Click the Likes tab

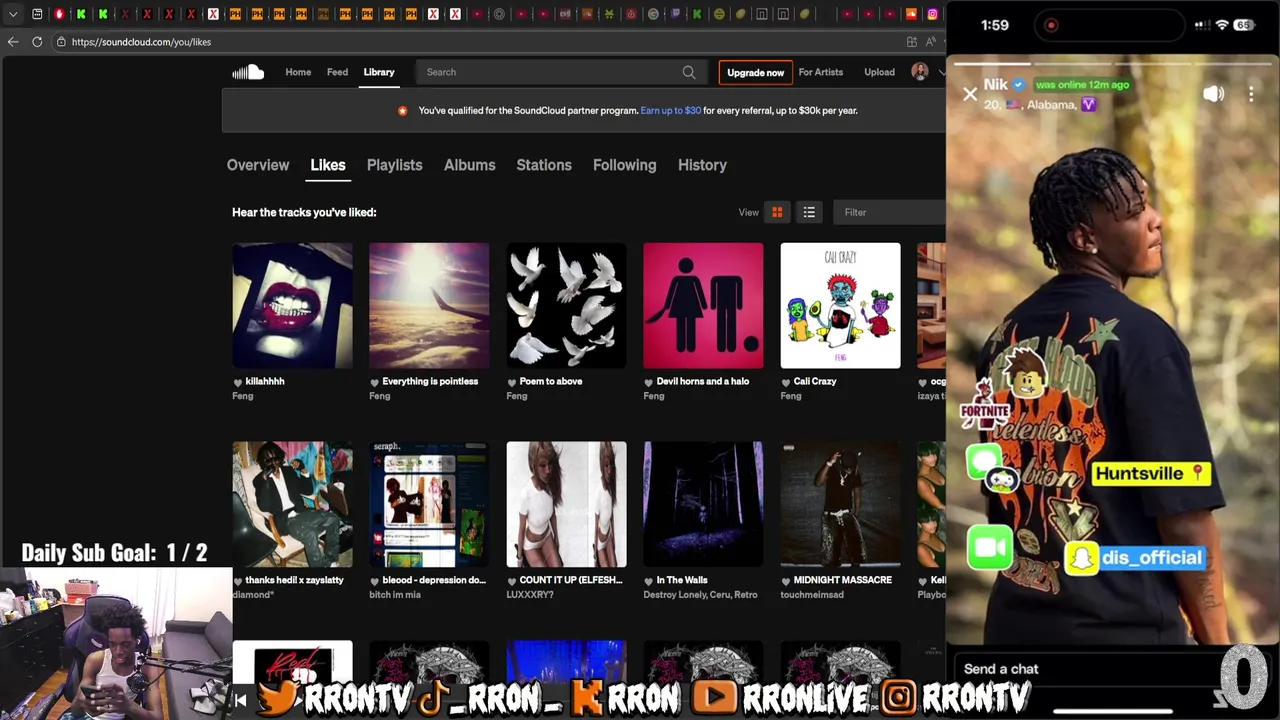(328, 165)
